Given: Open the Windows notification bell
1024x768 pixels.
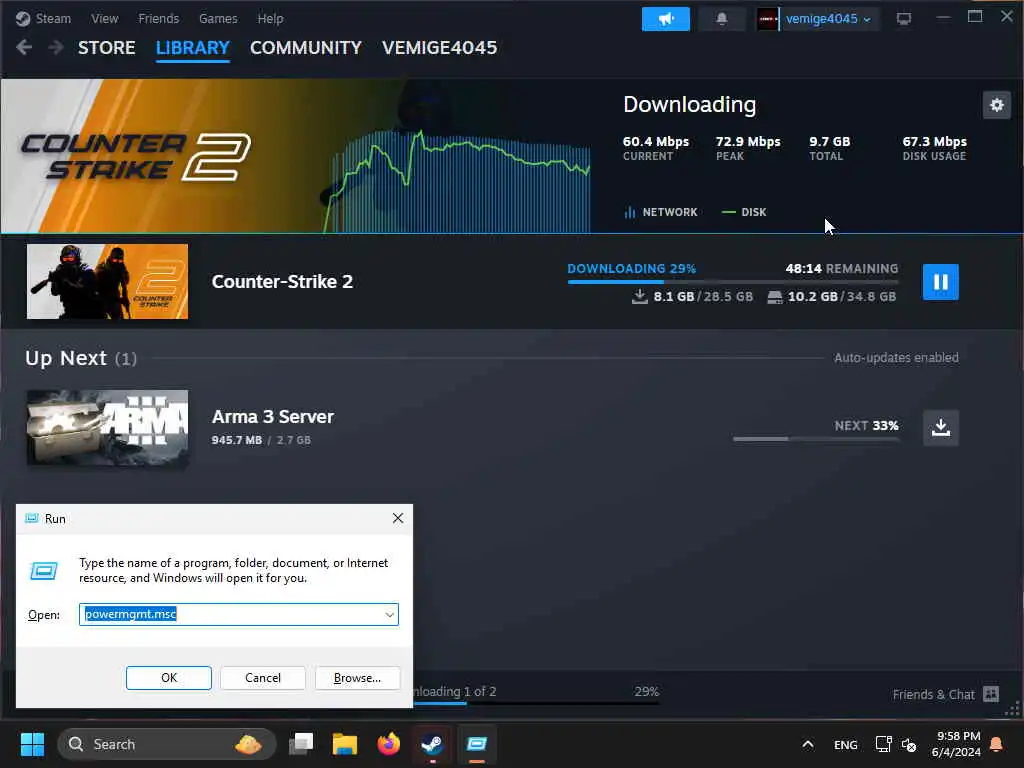Looking at the screenshot, I should tap(997, 744).
